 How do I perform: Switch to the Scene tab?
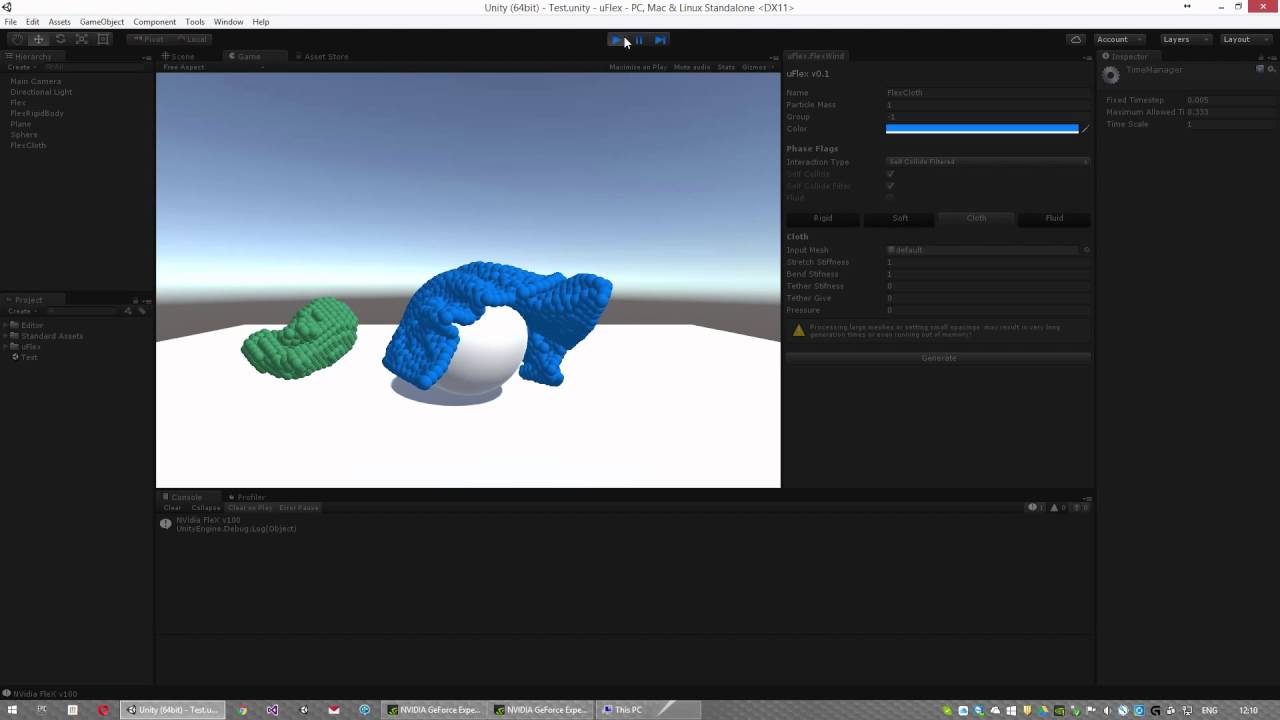(x=178, y=57)
